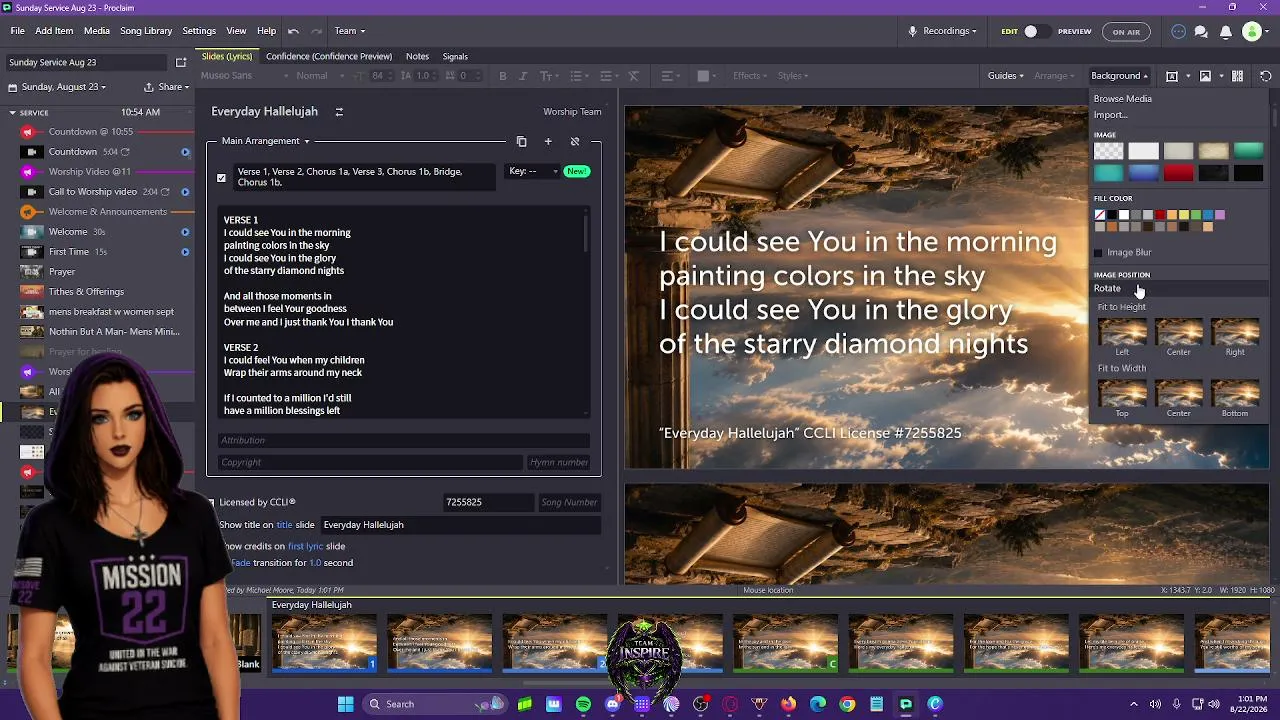Screen dimensions: 1280x720
Task: Click the reset slide circular arrow icon
Action: (1265, 76)
